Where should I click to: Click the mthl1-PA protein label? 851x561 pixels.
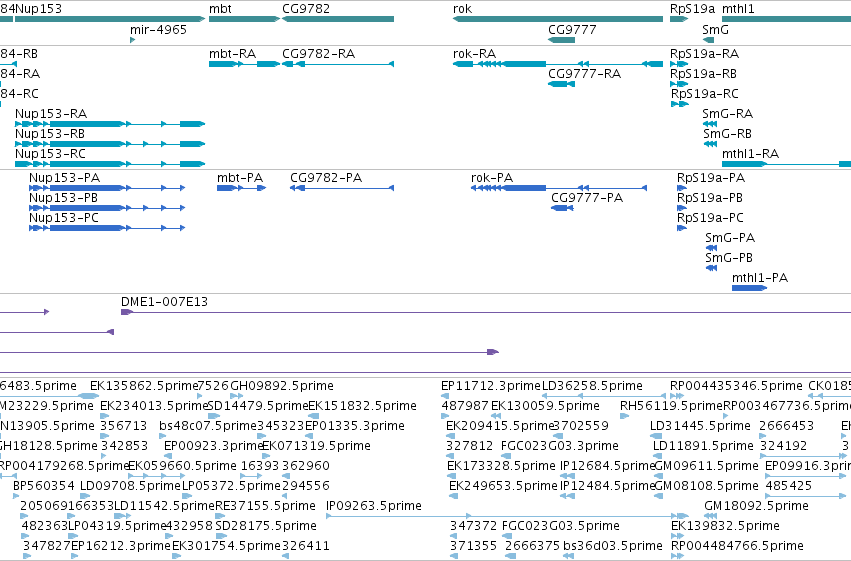click(x=760, y=278)
